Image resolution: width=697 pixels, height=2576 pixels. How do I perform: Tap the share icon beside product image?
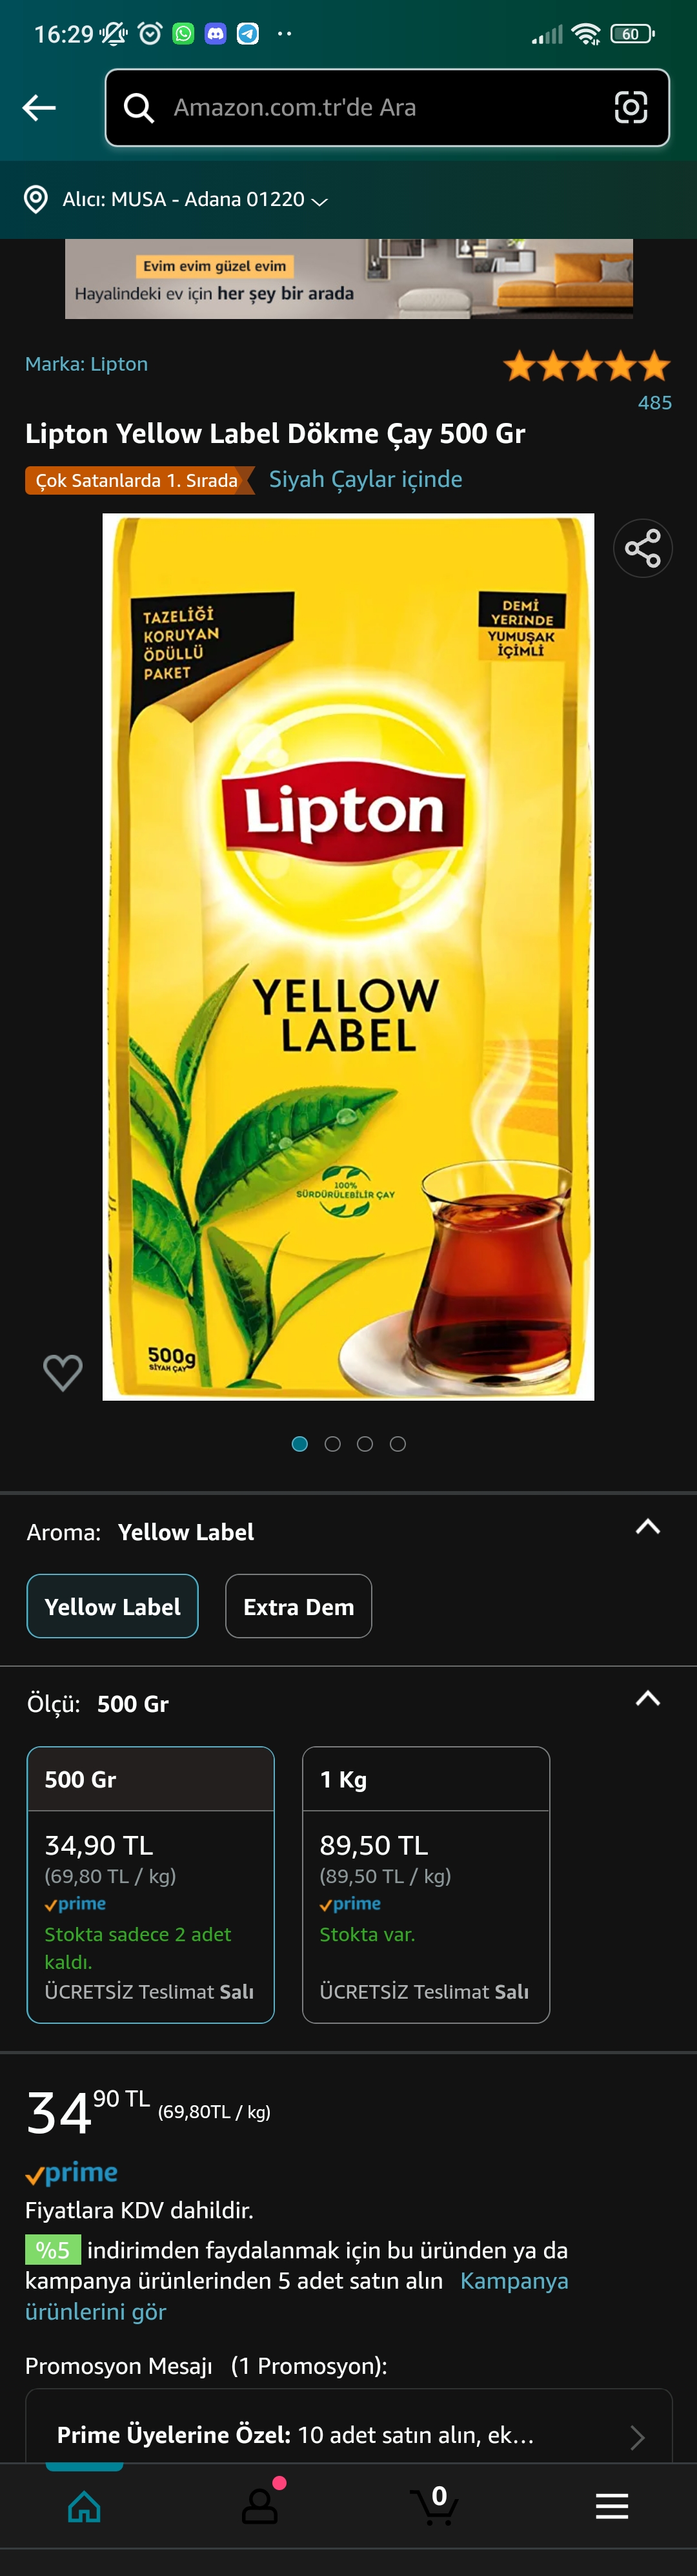(642, 548)
